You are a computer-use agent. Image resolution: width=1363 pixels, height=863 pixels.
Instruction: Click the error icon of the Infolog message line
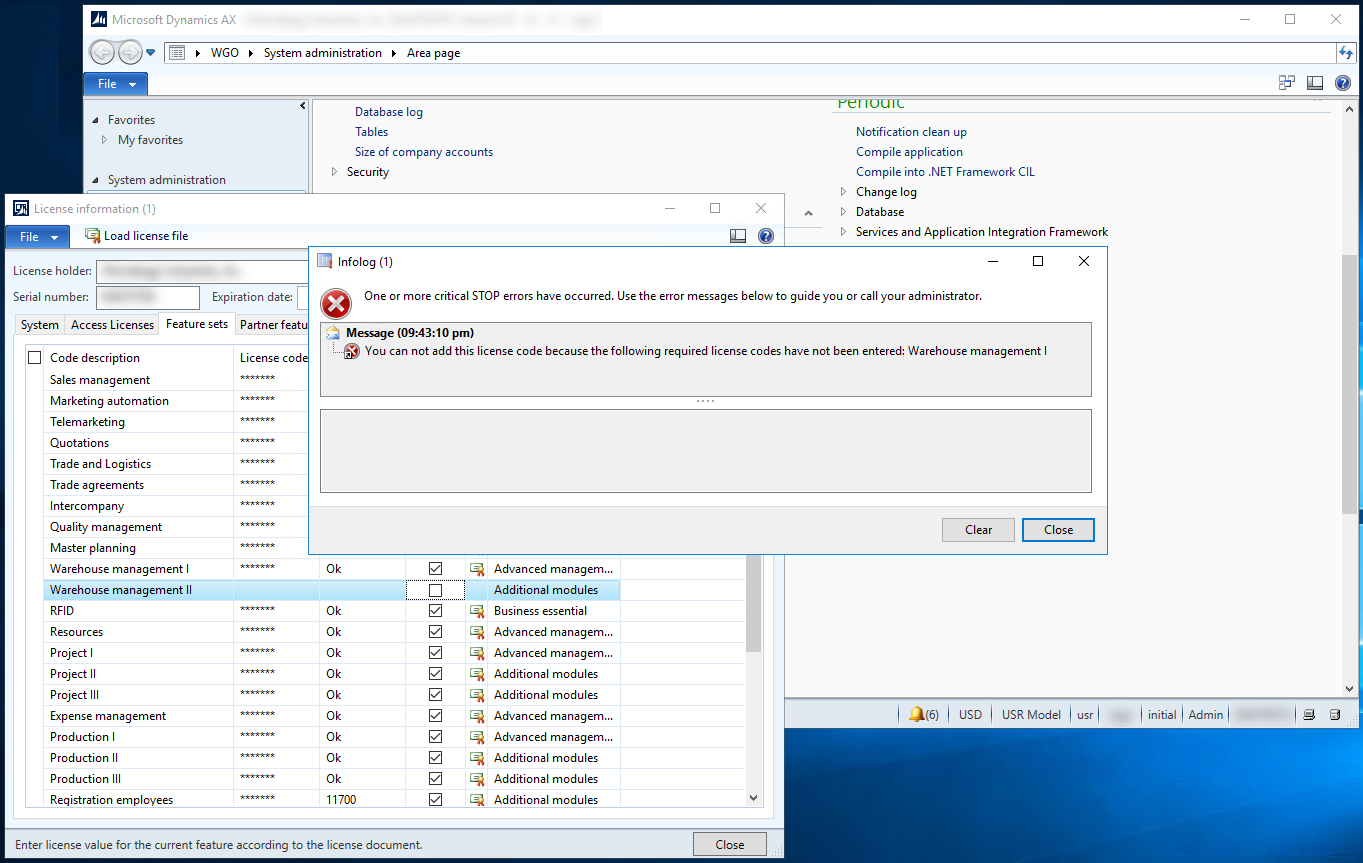click(x=351, y=351)
